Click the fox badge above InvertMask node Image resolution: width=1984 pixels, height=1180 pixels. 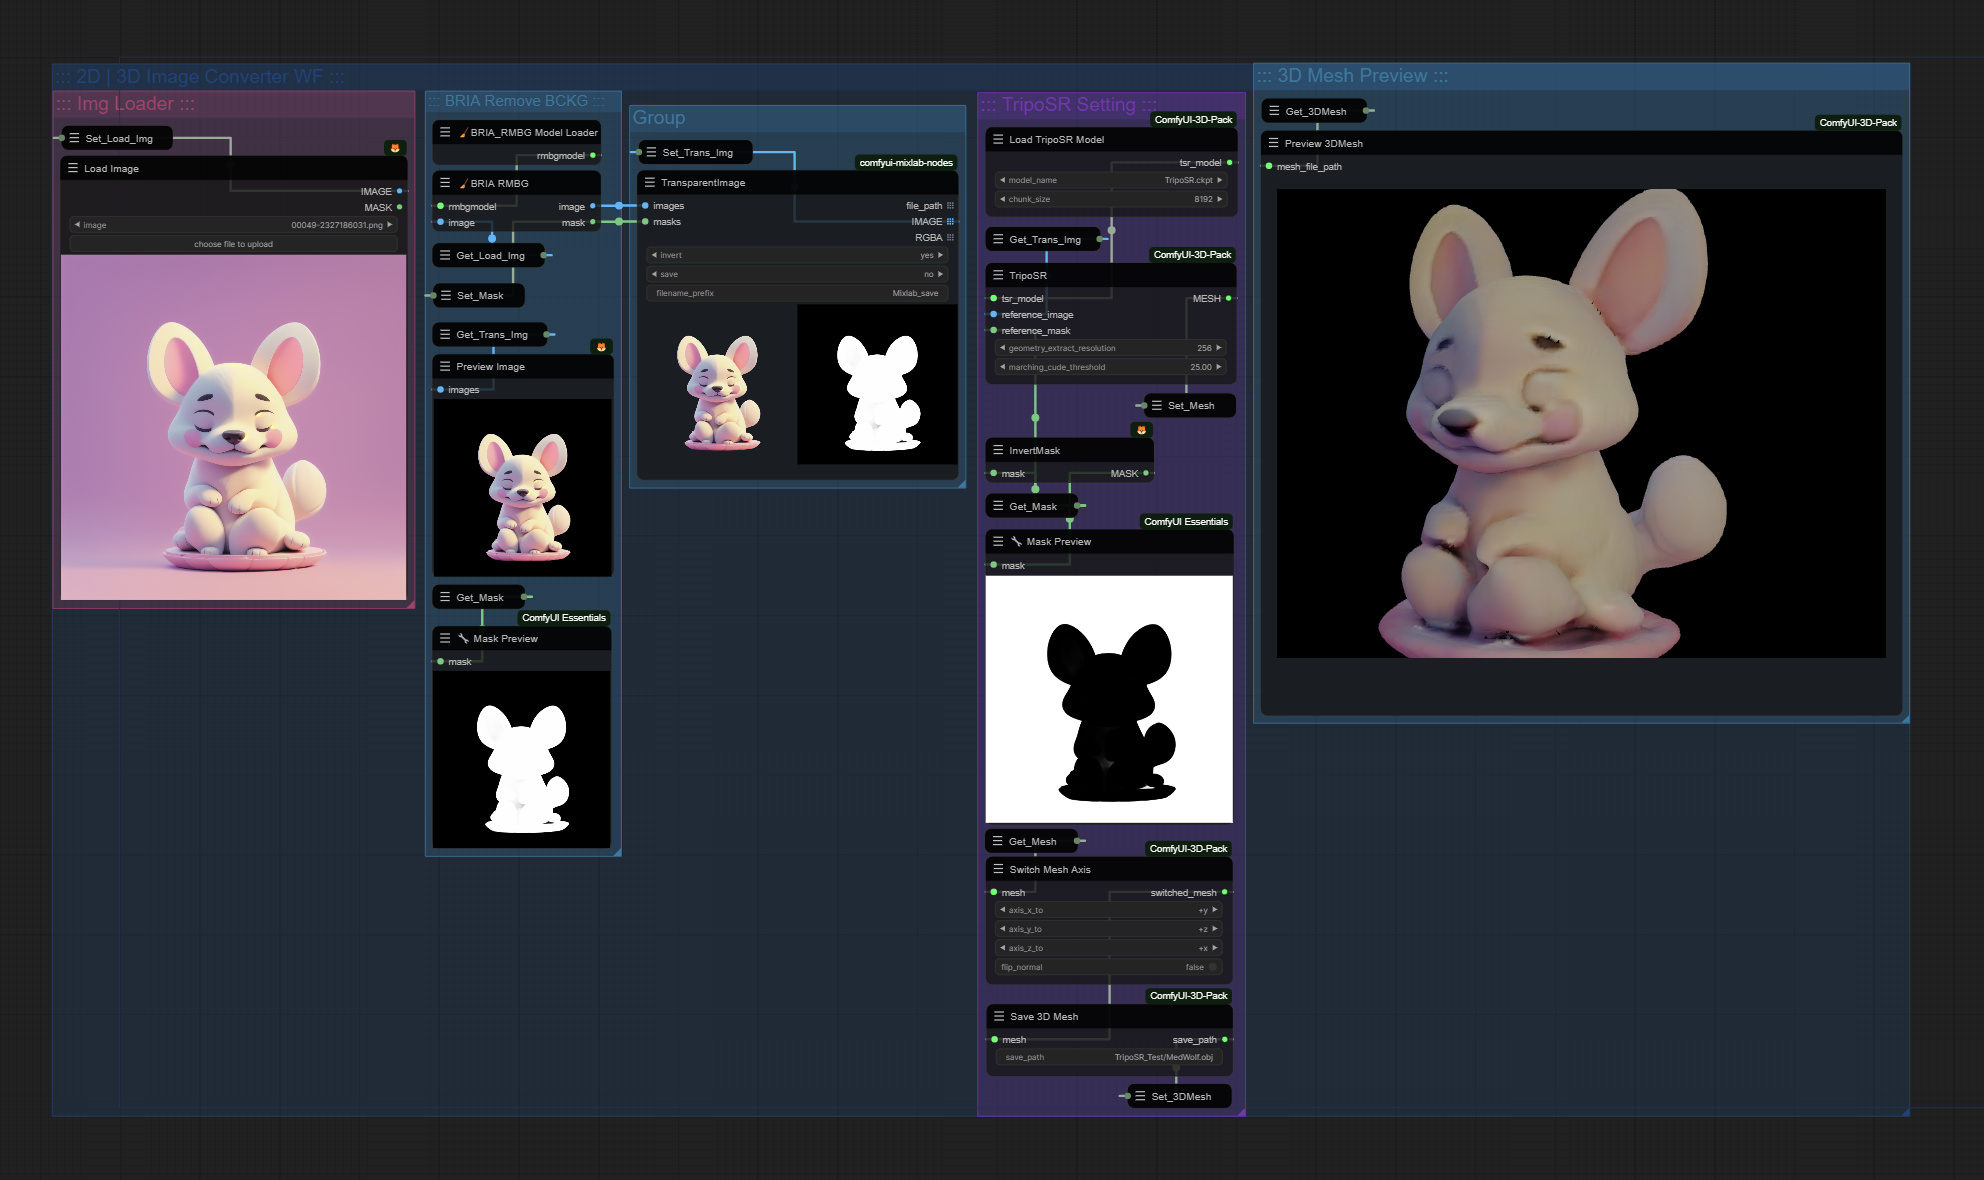coord(1141,430)
